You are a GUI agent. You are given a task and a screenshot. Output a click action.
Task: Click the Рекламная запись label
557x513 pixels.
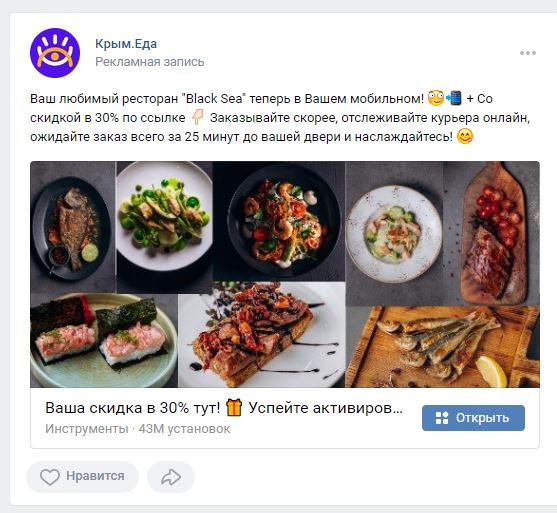tap(150, 62)
